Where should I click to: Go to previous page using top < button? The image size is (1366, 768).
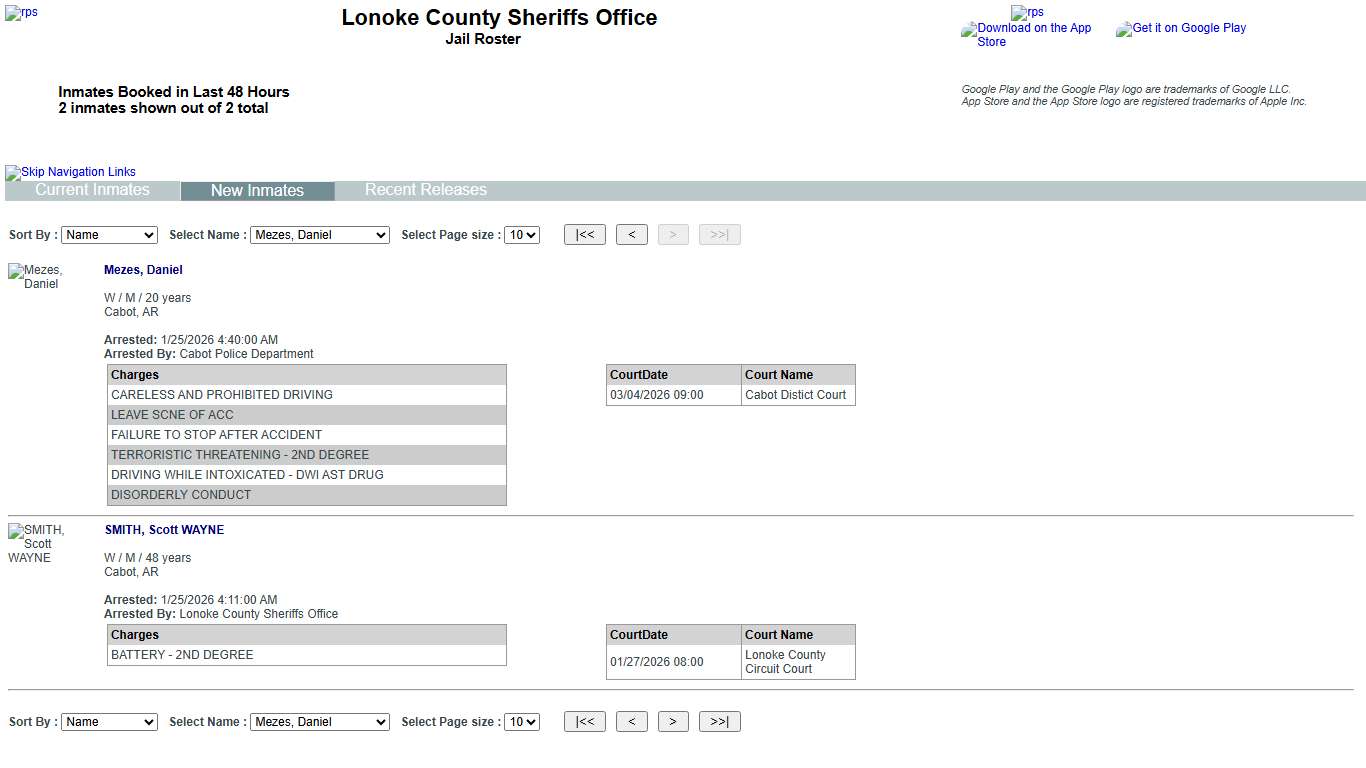631,235
